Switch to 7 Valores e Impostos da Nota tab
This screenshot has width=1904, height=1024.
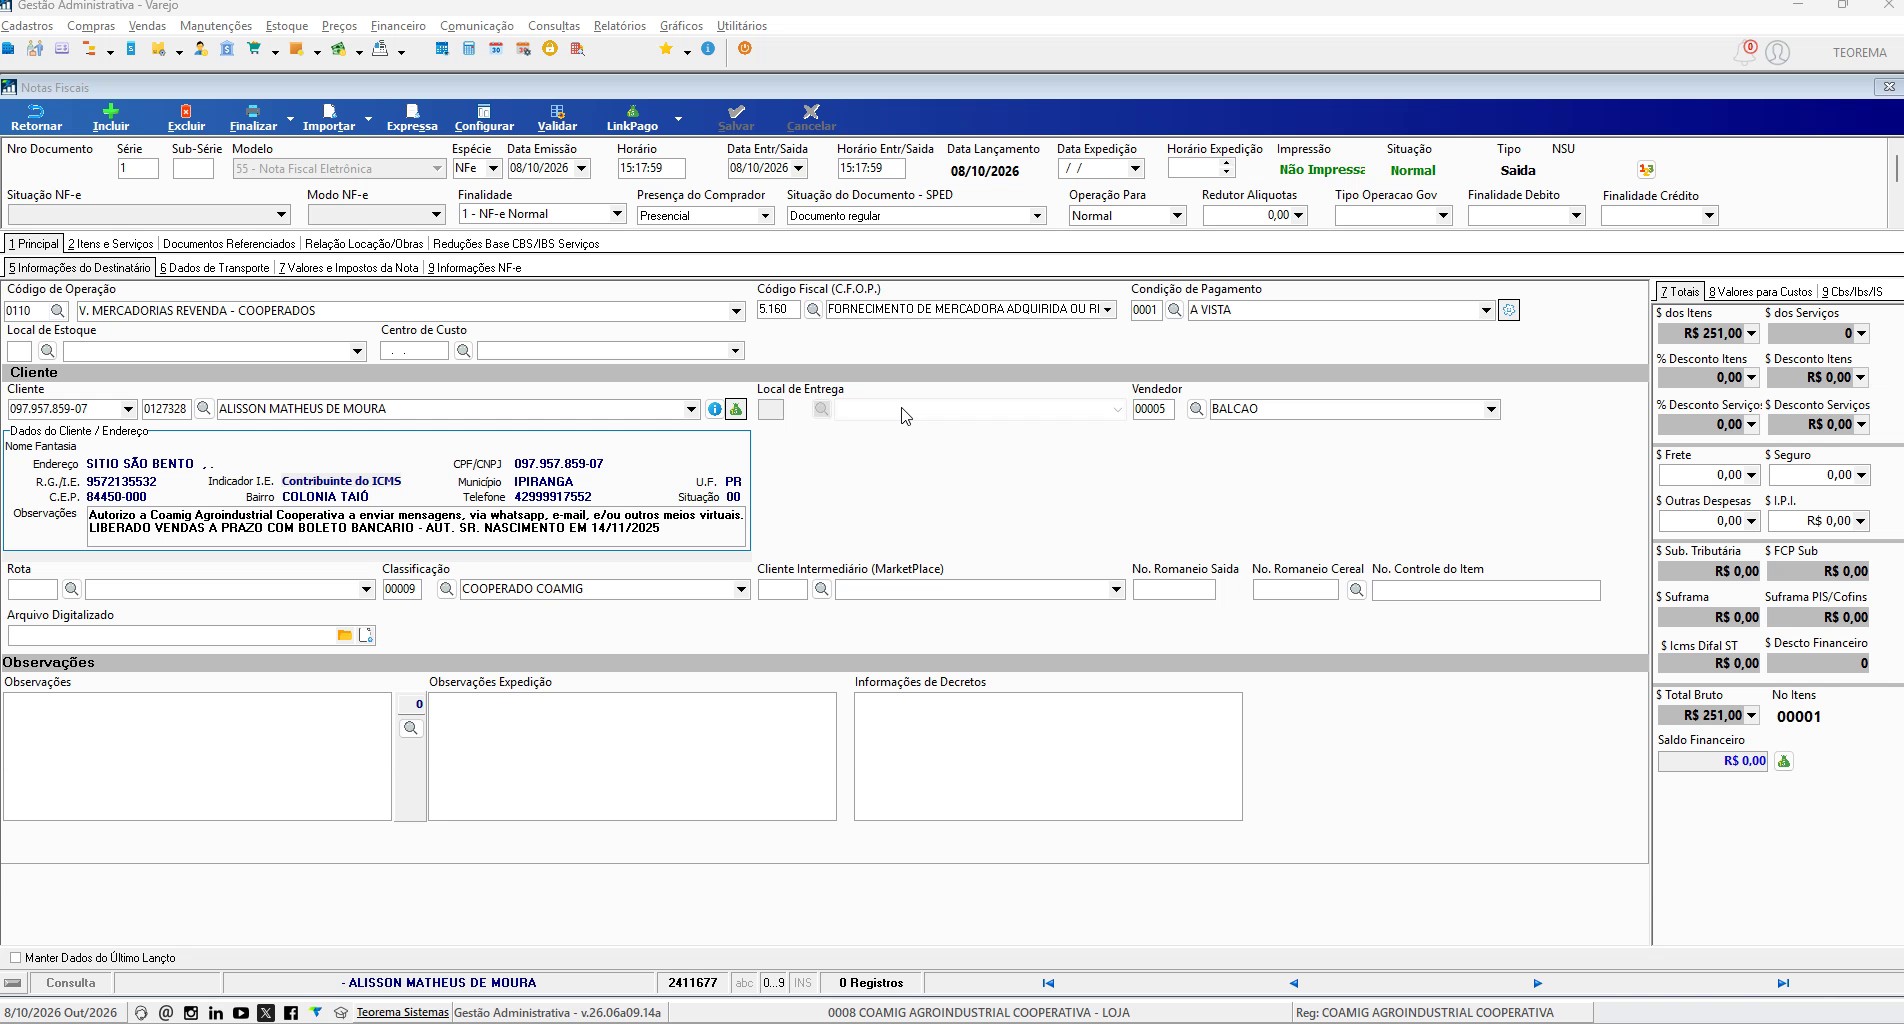pyautogui.click(x=348, y=268)
